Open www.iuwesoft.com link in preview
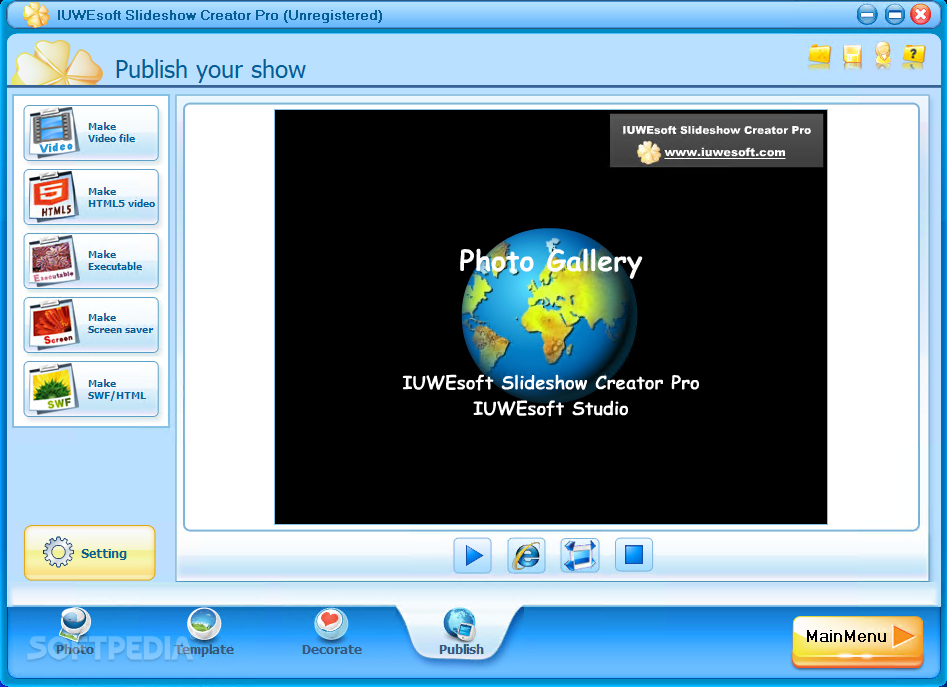 click(x=725, y=152)
